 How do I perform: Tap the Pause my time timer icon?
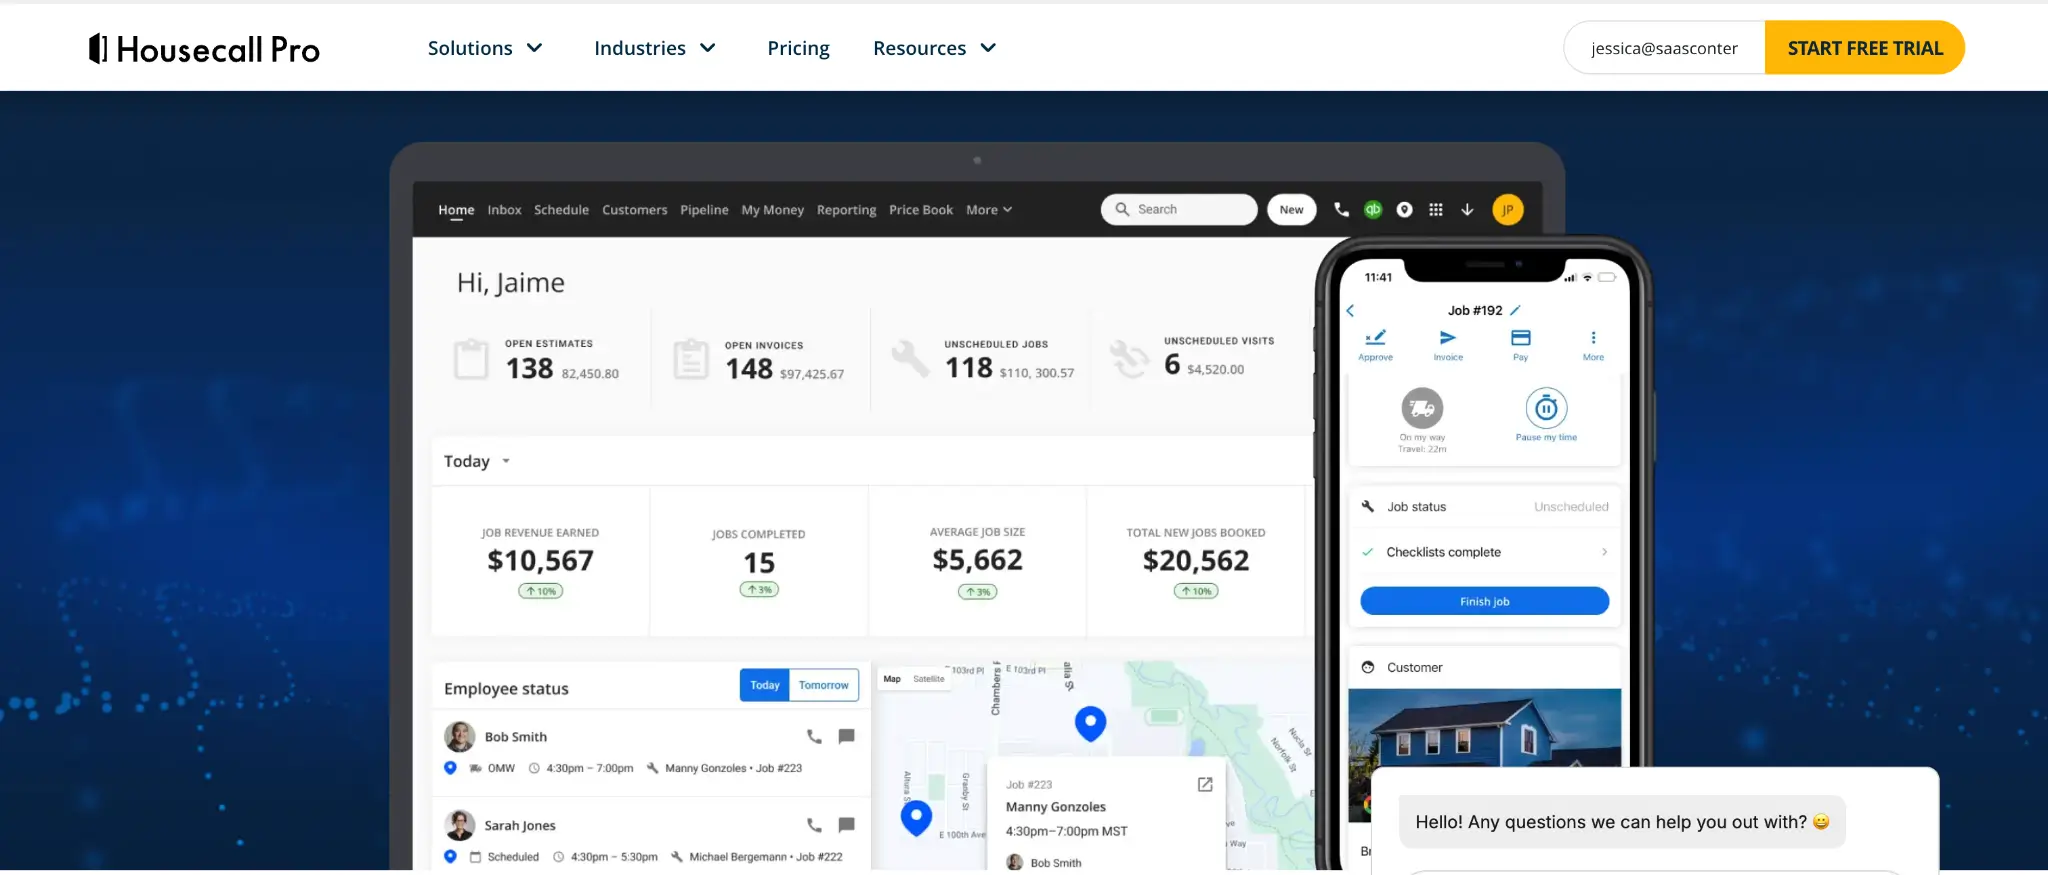1546,408
